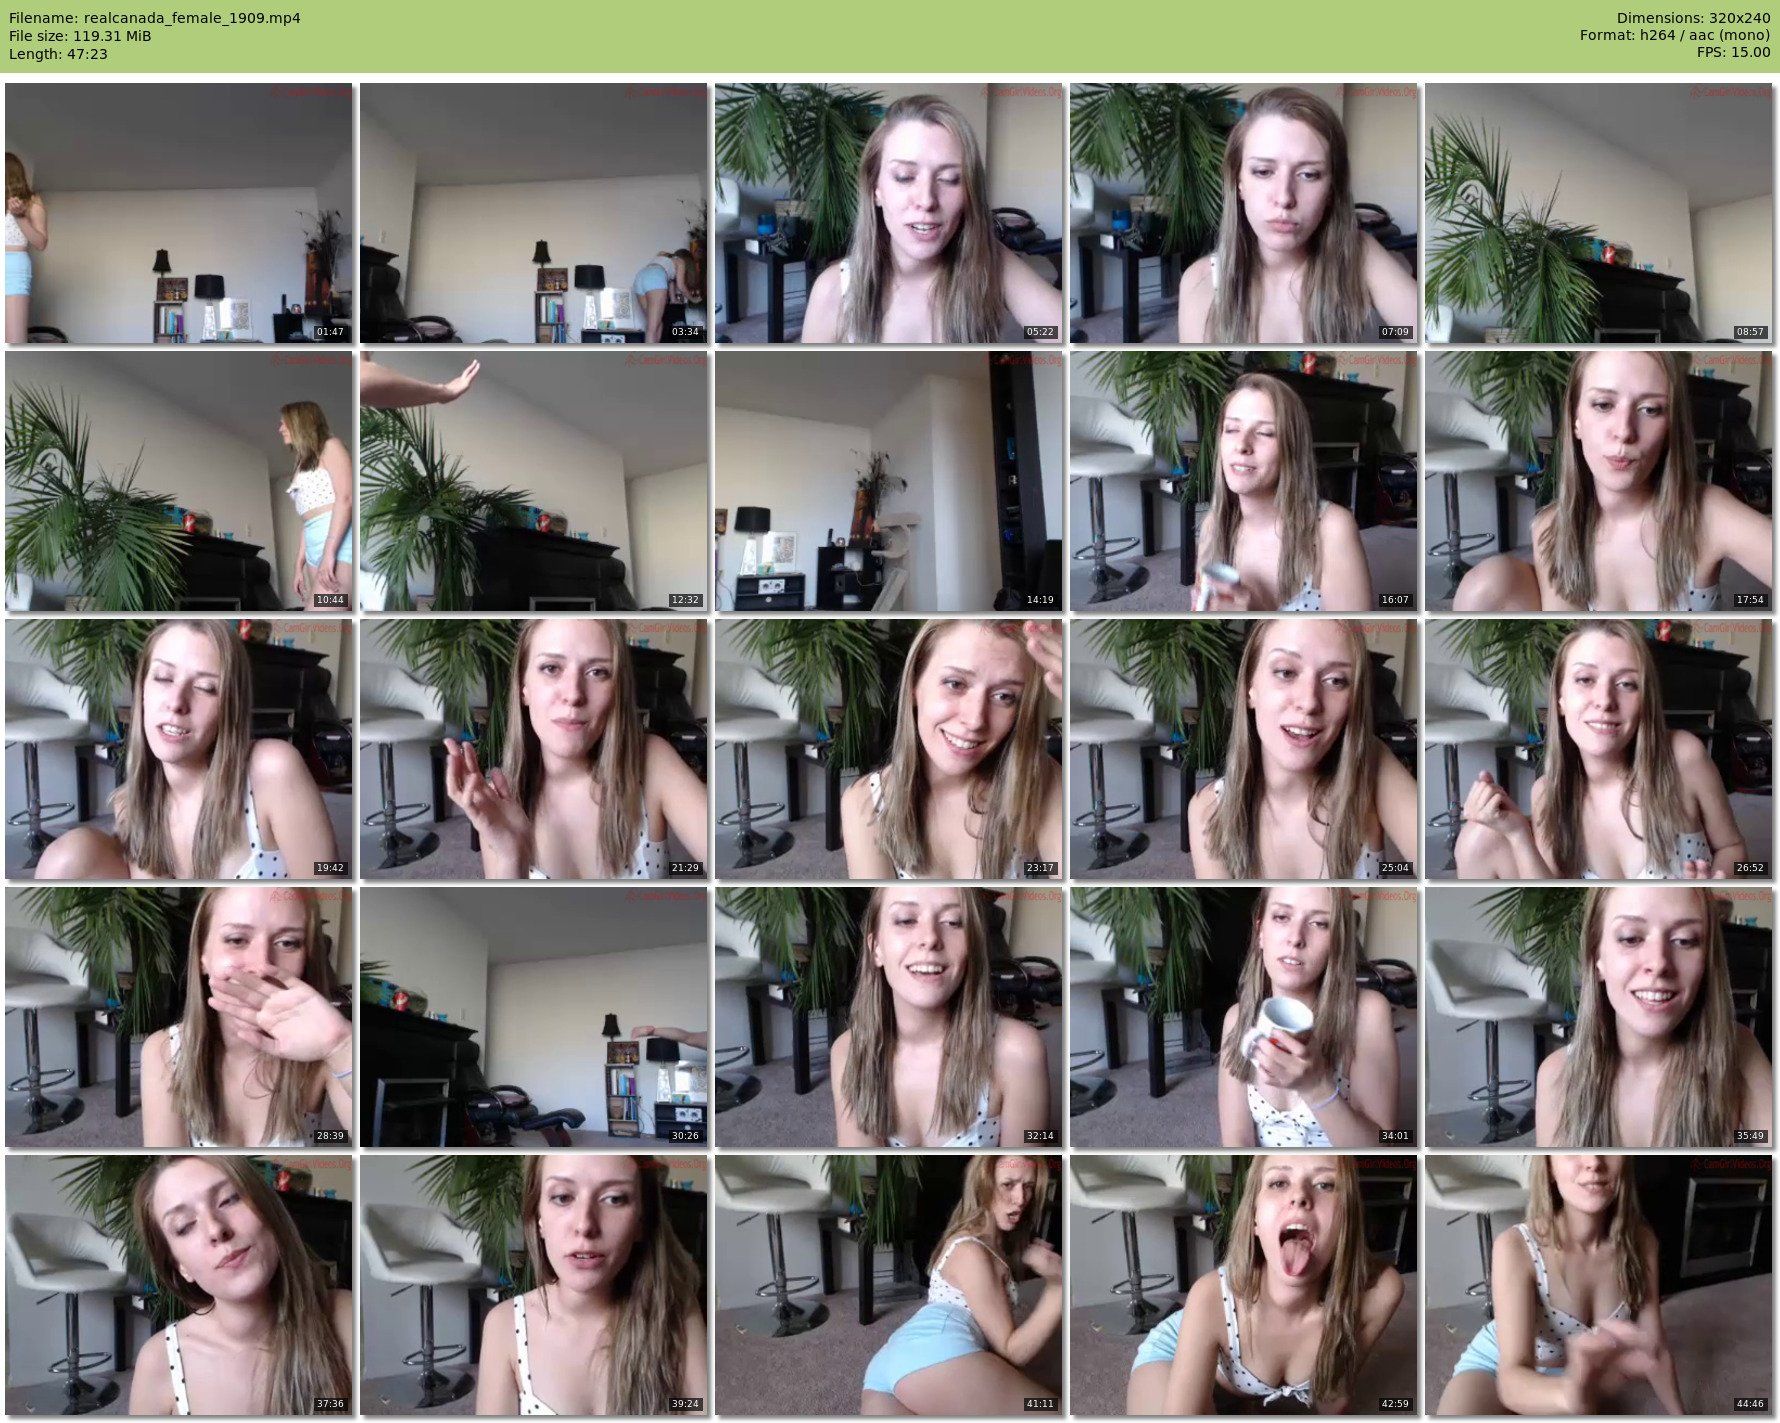Open the frame timestamped 16:07
Screen dimensions: 1780x1423
click(1243, 481)
